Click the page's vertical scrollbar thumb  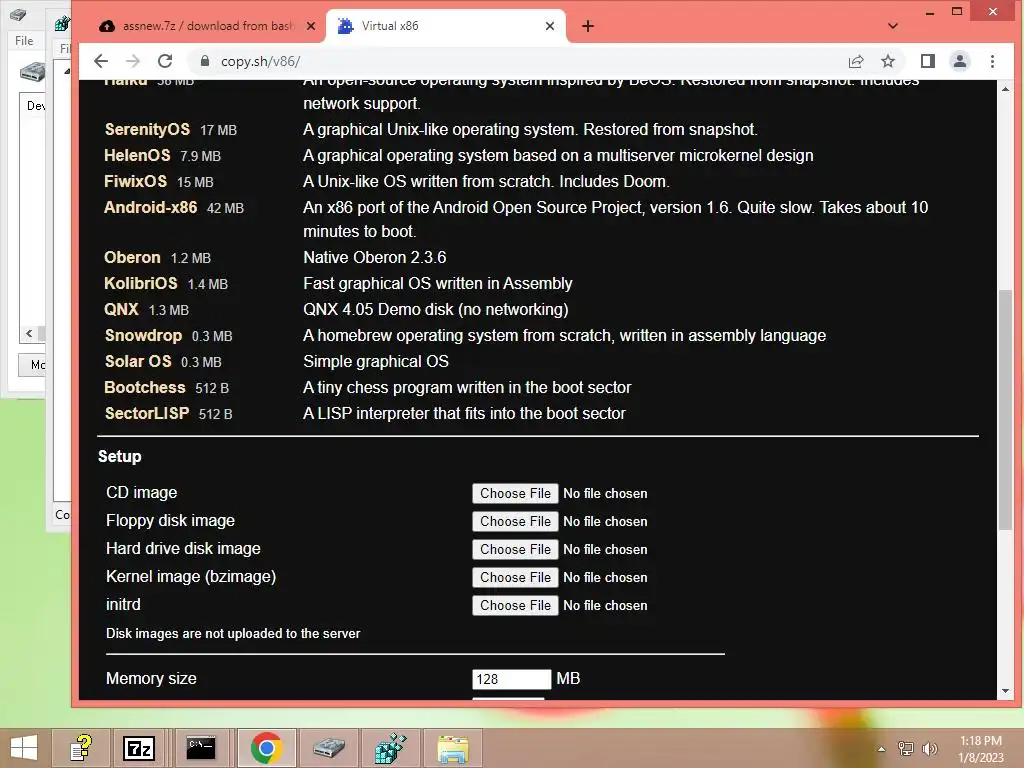(1005, 410)
